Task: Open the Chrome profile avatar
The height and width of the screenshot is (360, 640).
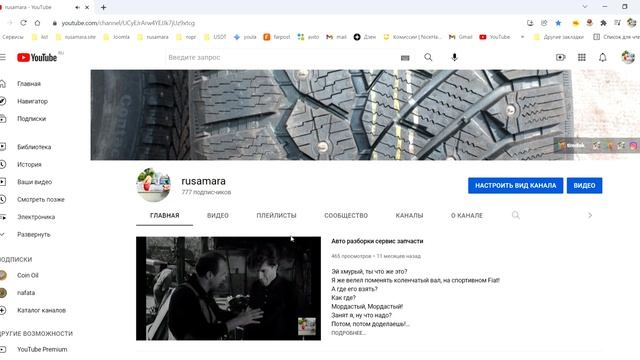Action: 631,23
